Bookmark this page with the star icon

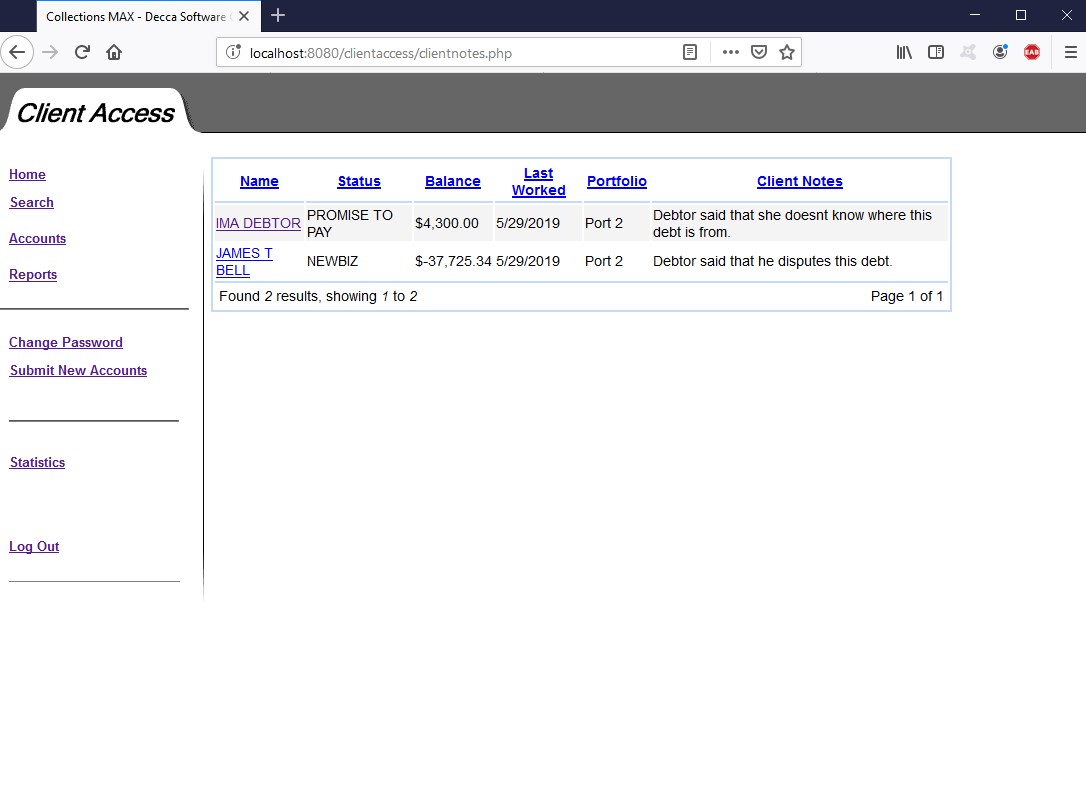point(787,53)
